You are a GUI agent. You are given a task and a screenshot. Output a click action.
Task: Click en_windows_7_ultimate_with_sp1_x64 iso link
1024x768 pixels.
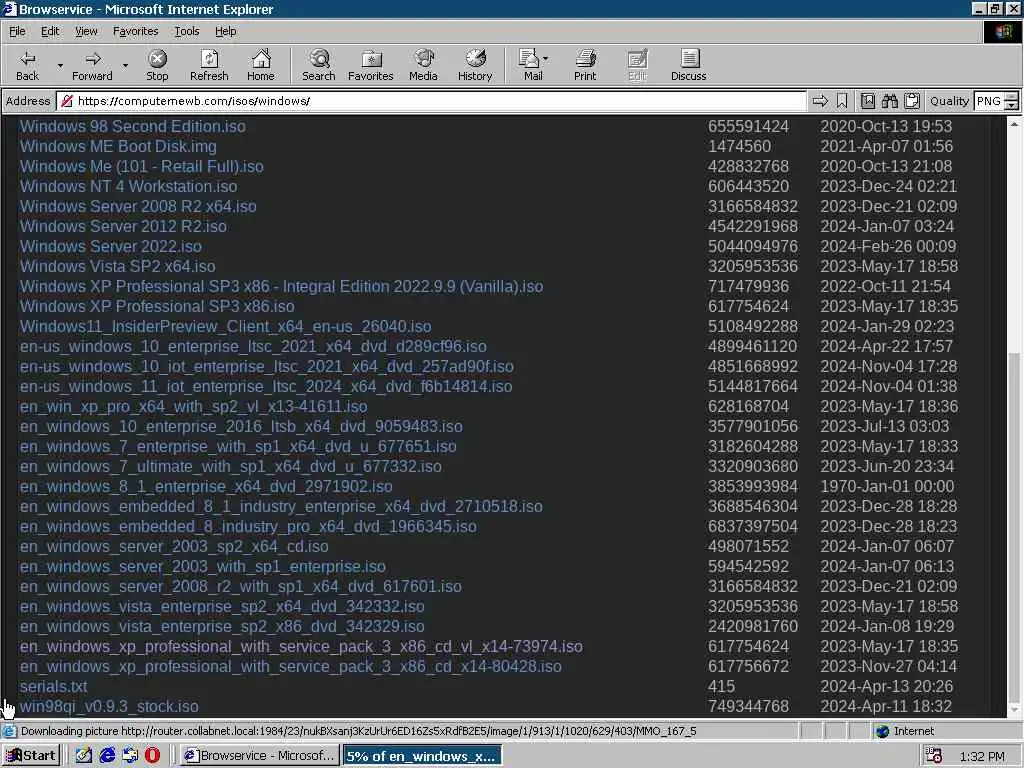tap(231, 466)
